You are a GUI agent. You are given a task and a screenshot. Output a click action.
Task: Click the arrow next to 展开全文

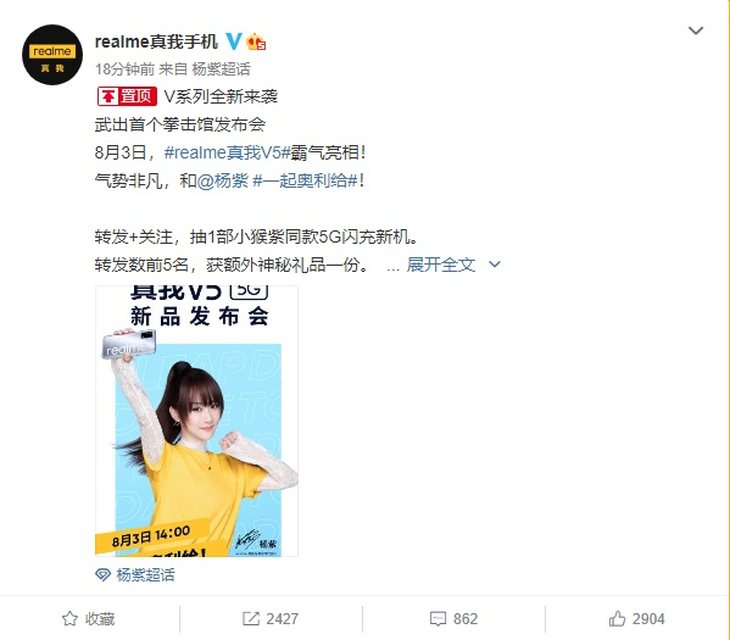494,265
